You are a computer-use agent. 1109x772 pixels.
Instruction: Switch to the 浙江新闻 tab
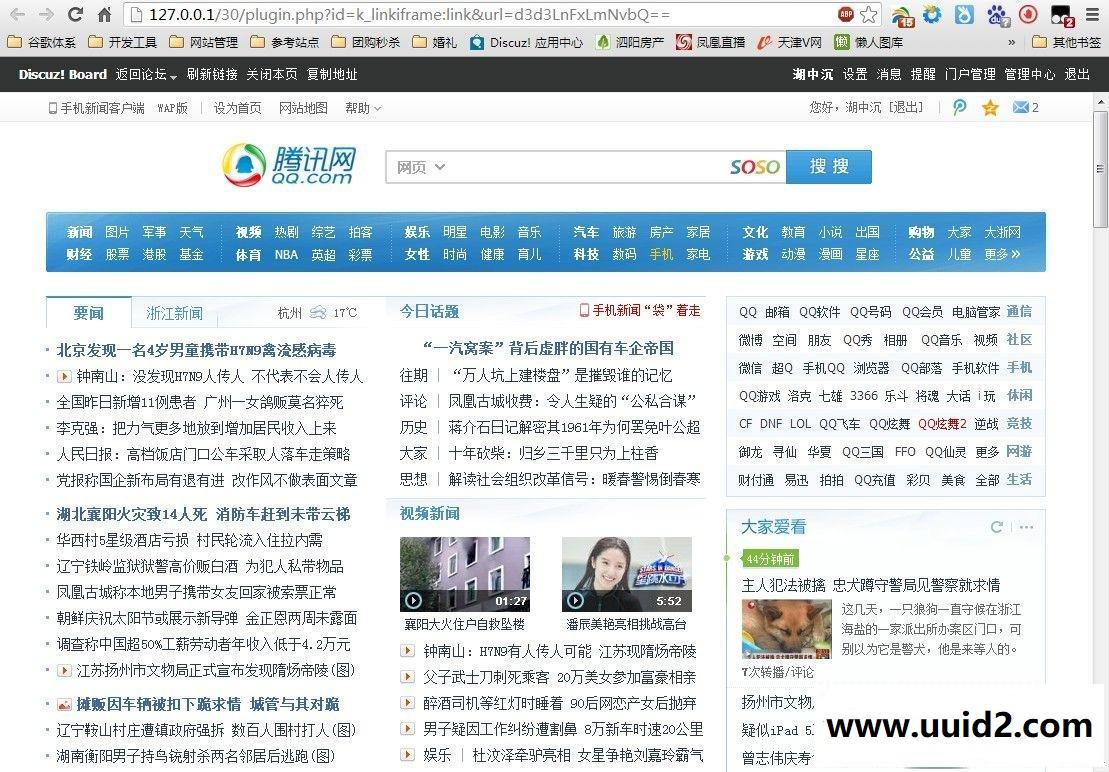174,312
